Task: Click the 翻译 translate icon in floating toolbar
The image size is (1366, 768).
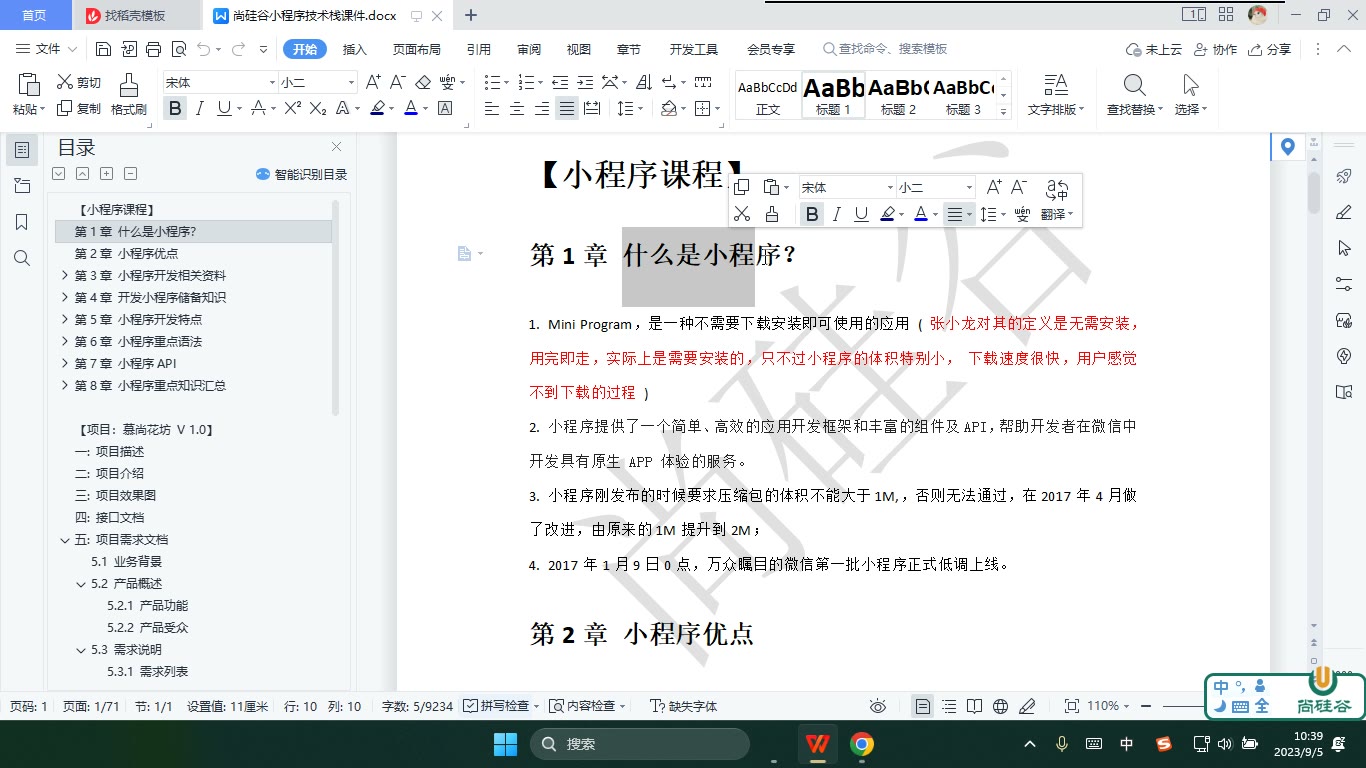Action: (1057, 200)
